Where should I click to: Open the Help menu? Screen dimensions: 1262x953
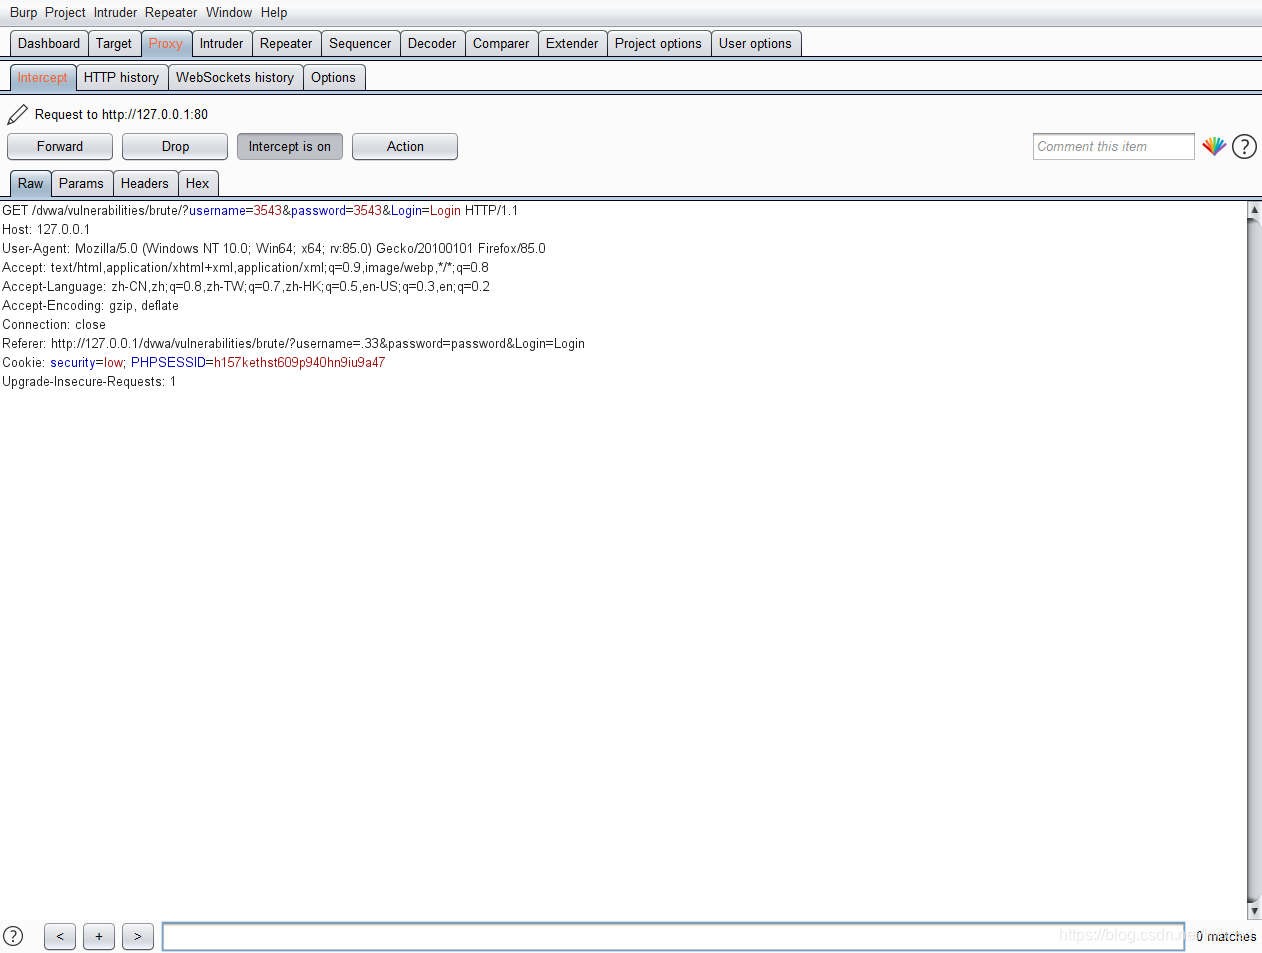click(274, 13)
